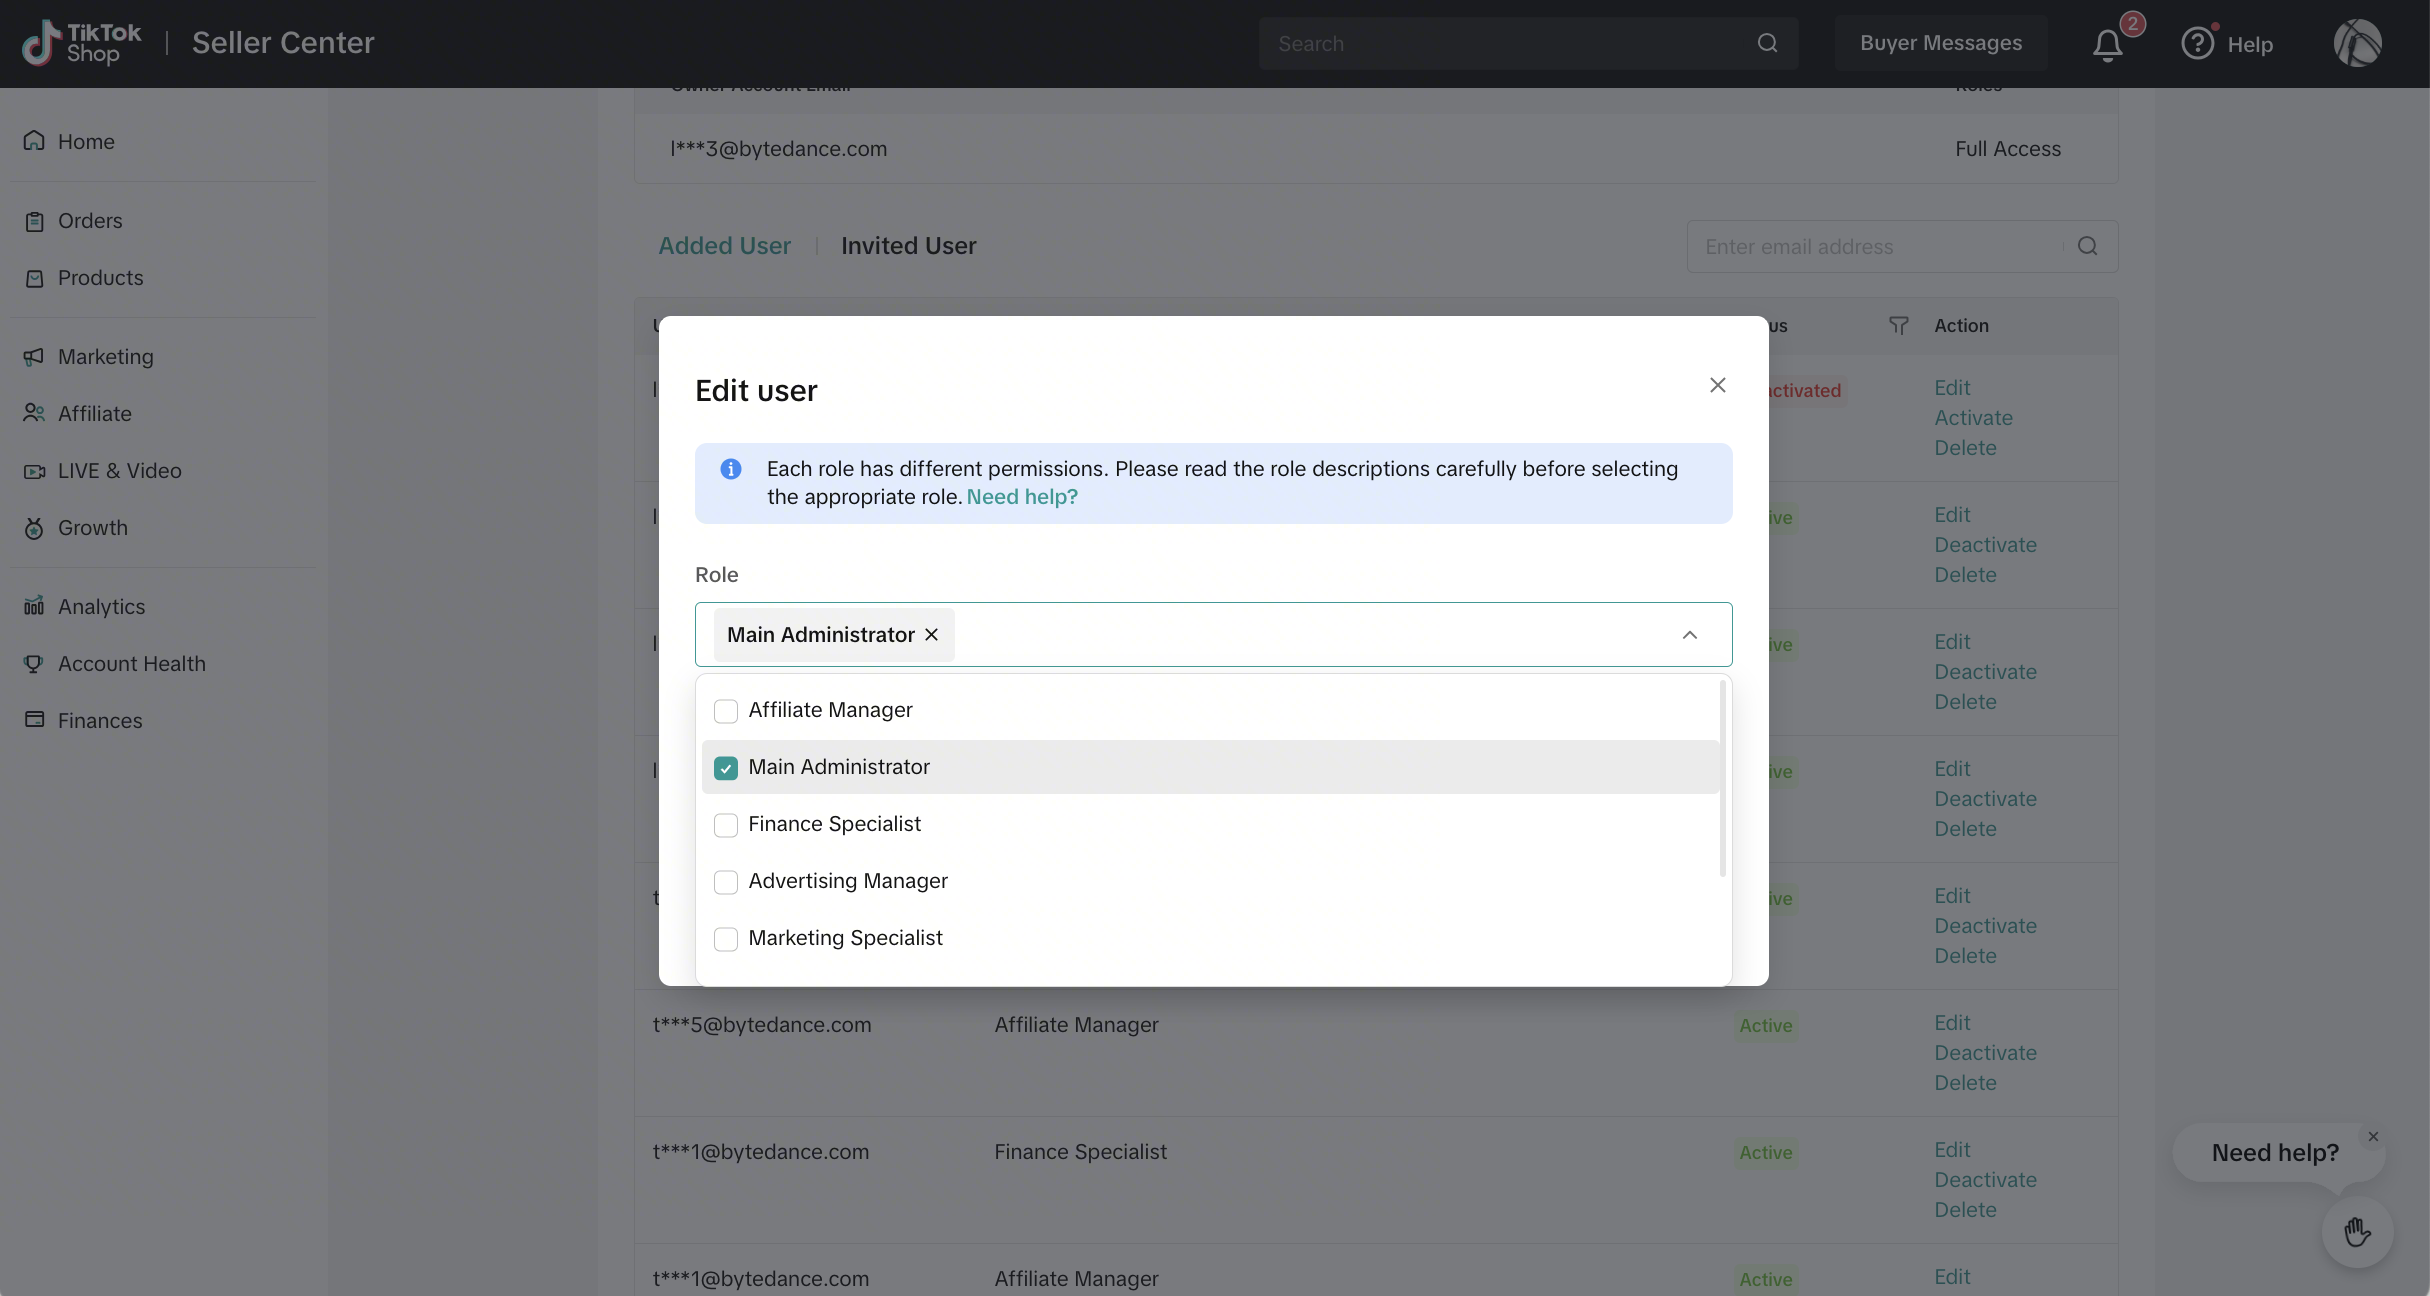Open the hand-shaped help assistant button
This screenshot has width=2430, height=1296.
[x=2357, y=1232]
